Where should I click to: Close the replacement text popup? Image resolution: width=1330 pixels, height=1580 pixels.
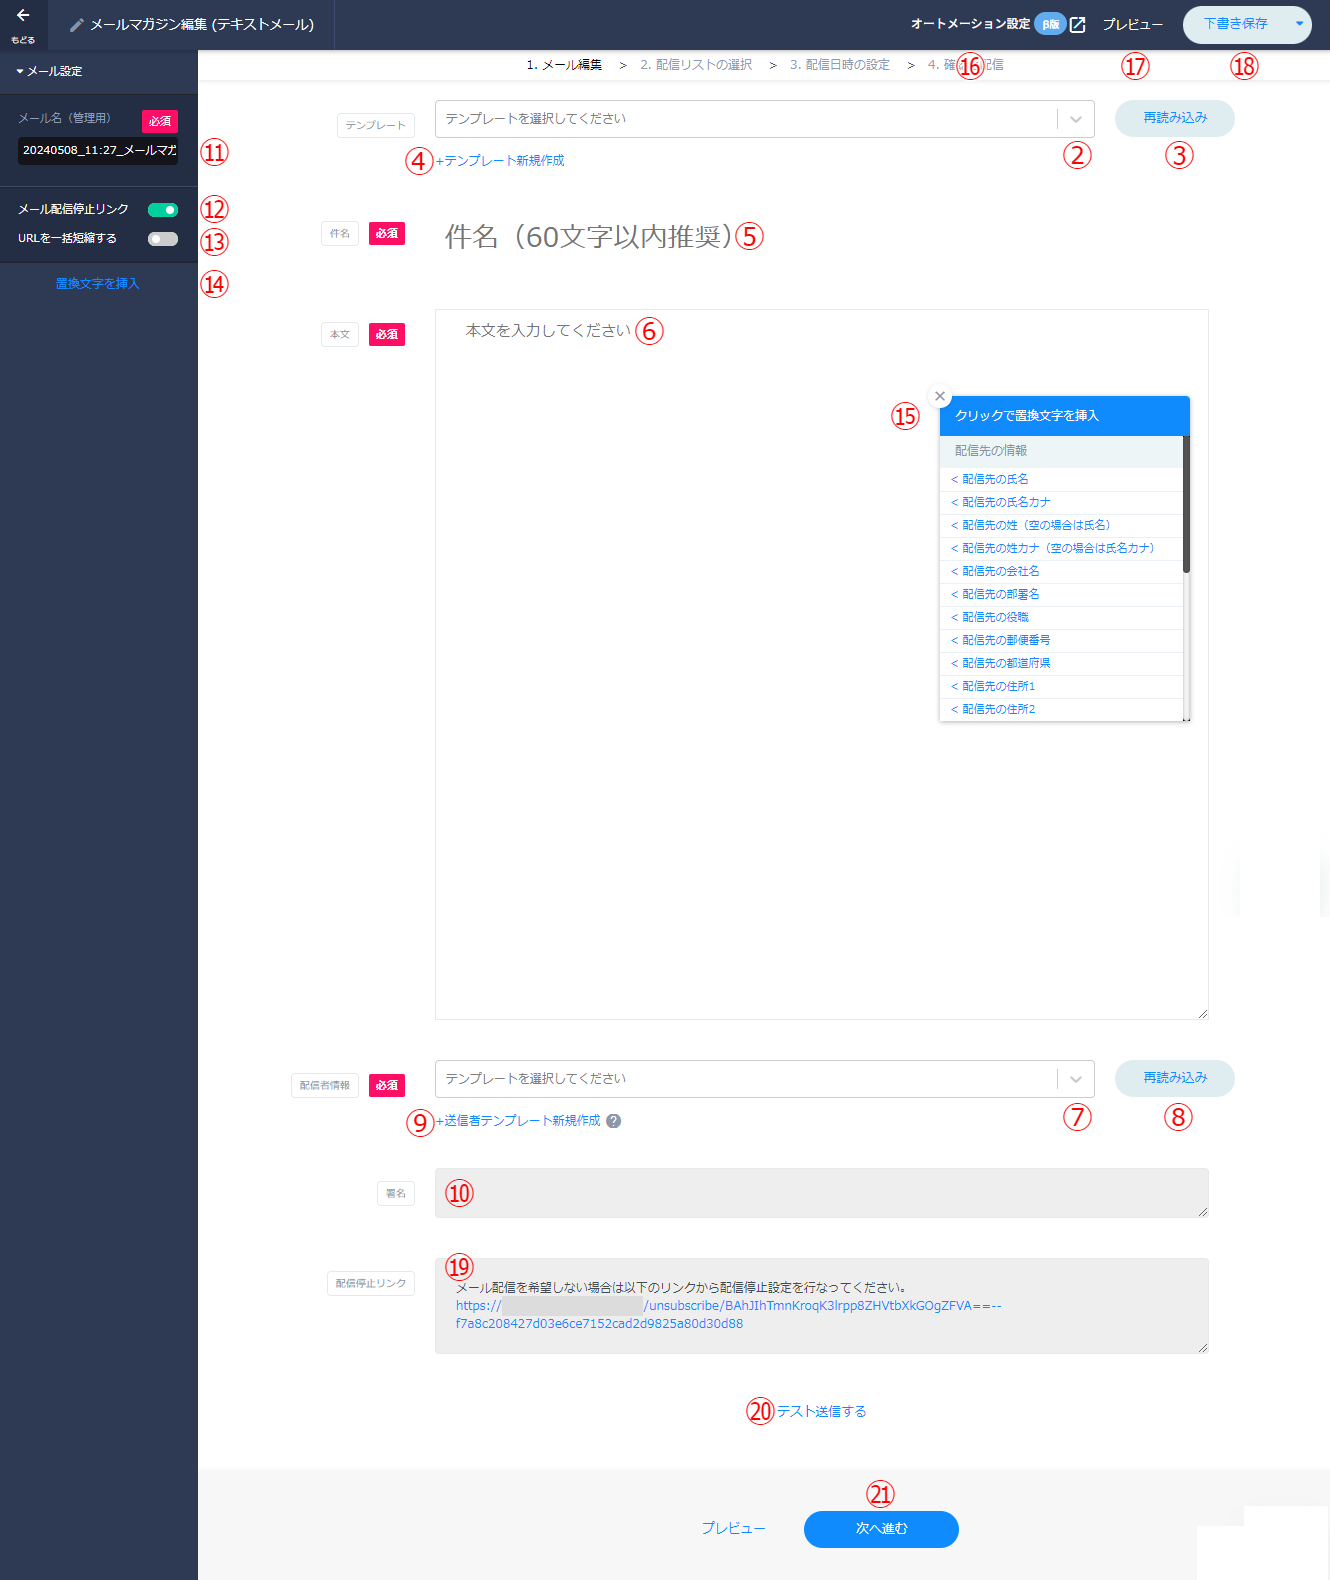pos(939,396)
